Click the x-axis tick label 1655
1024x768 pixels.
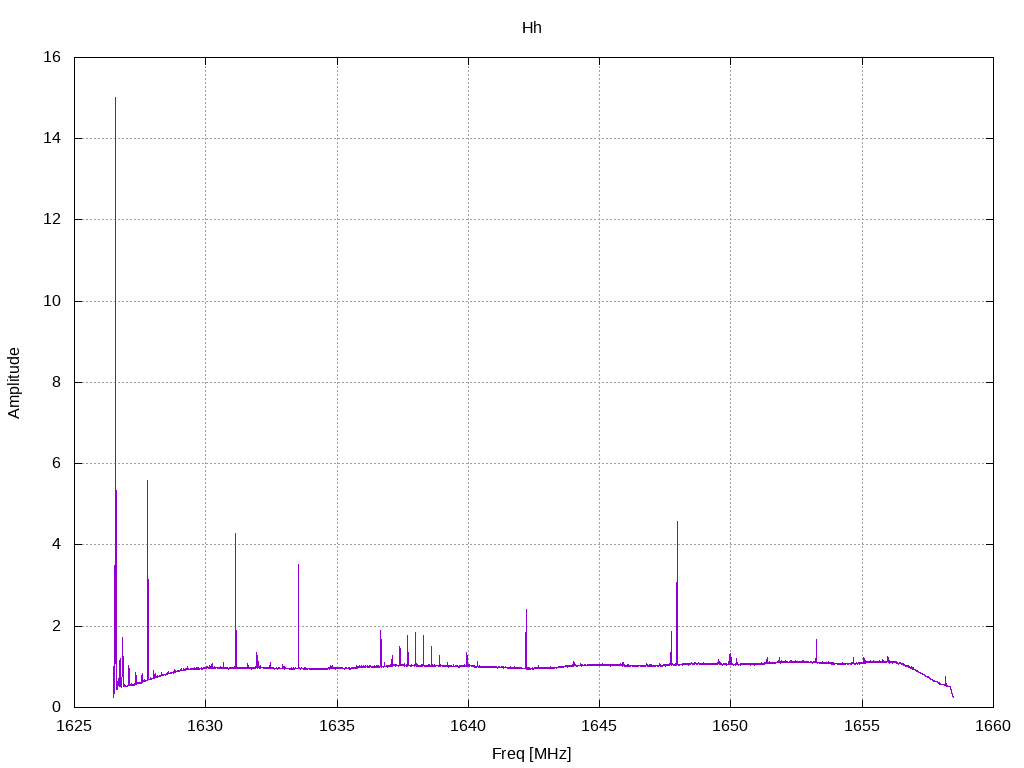pyautogui.click(x=862, y=726)
